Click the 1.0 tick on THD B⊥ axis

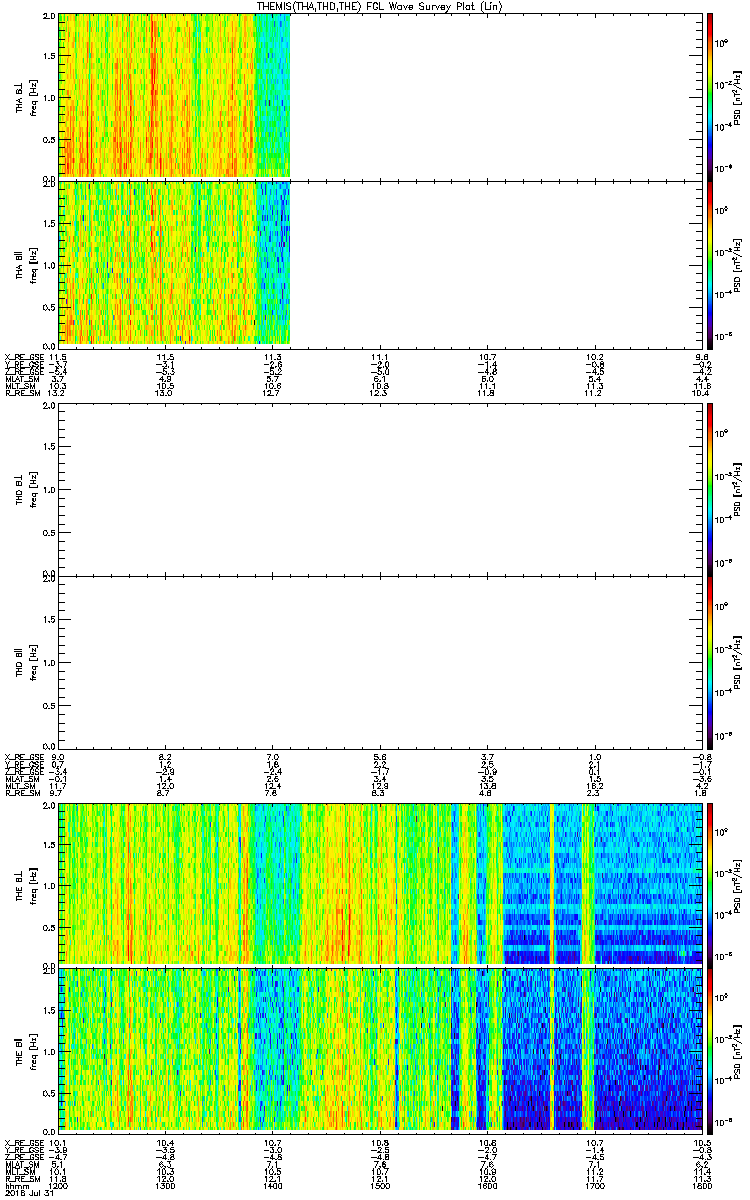tap(49, 489)
